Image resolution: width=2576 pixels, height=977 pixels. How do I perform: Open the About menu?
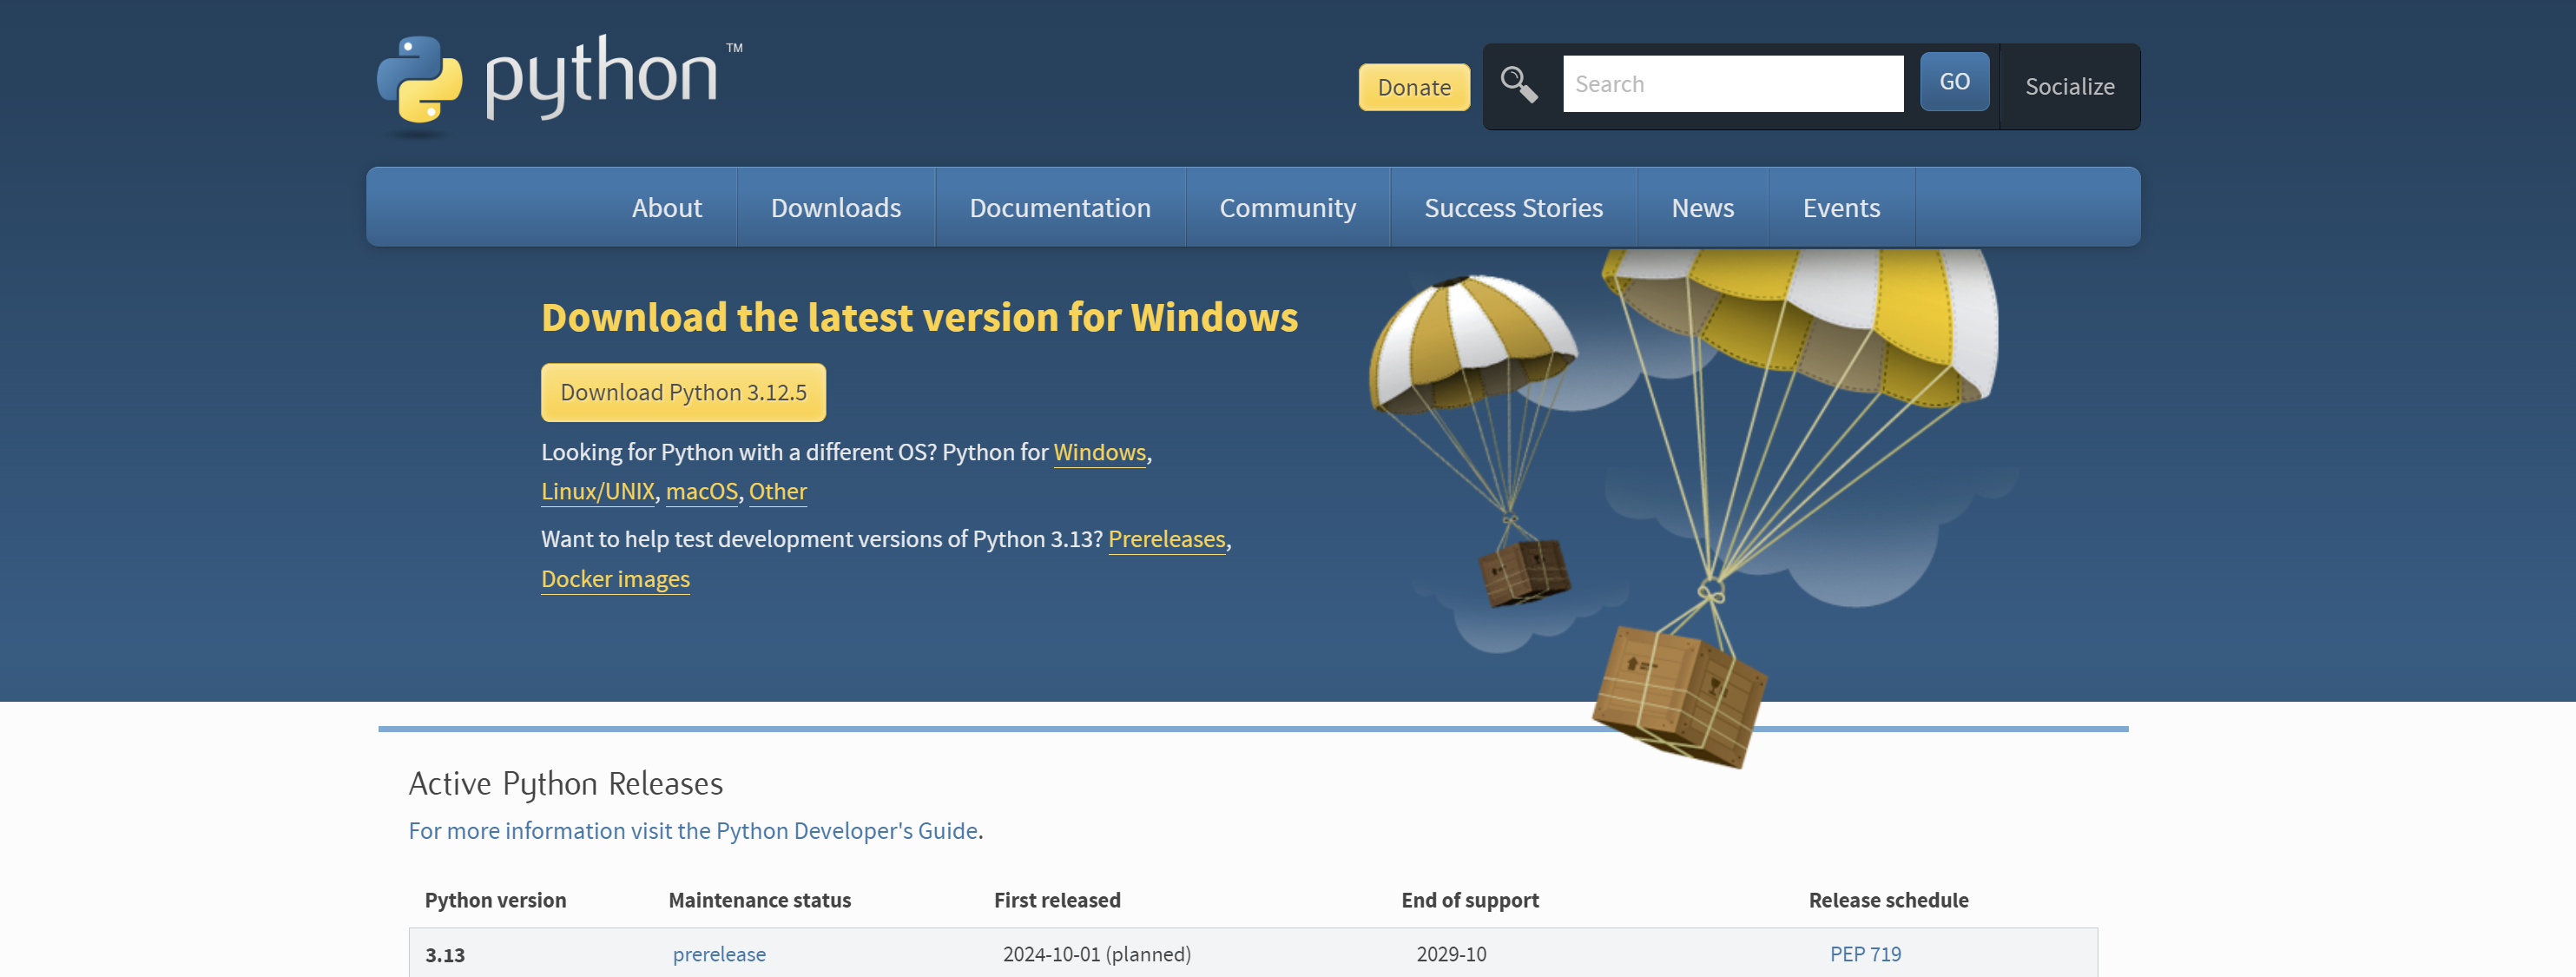tap(666, 208)
